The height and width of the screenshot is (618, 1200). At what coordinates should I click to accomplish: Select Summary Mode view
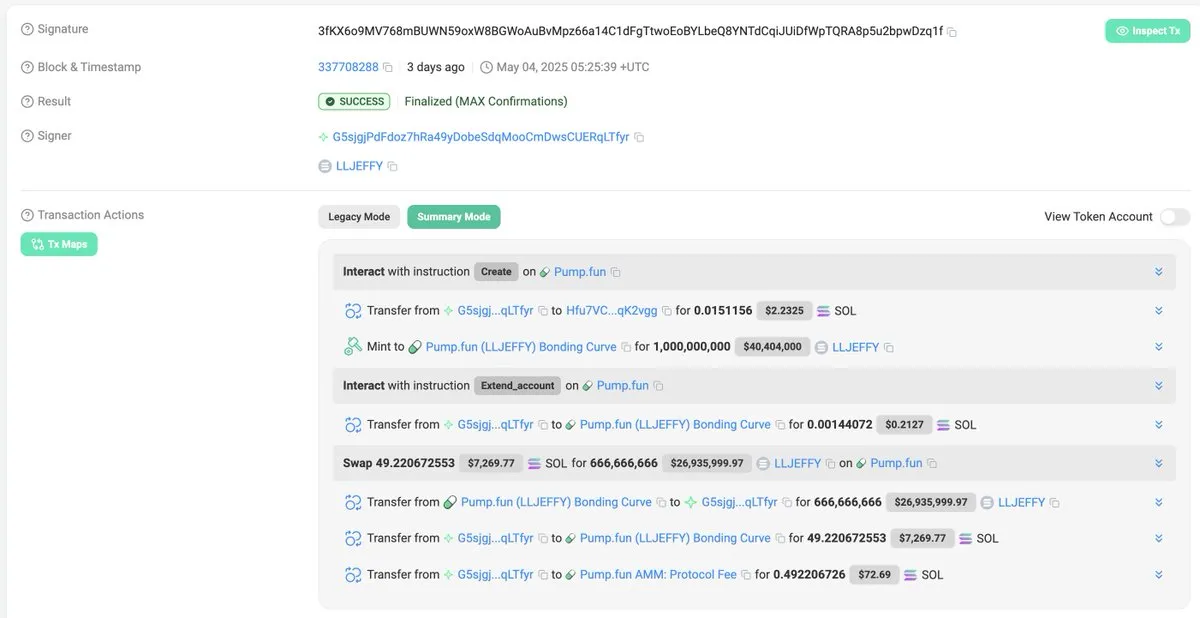click(x=453, y=217)
